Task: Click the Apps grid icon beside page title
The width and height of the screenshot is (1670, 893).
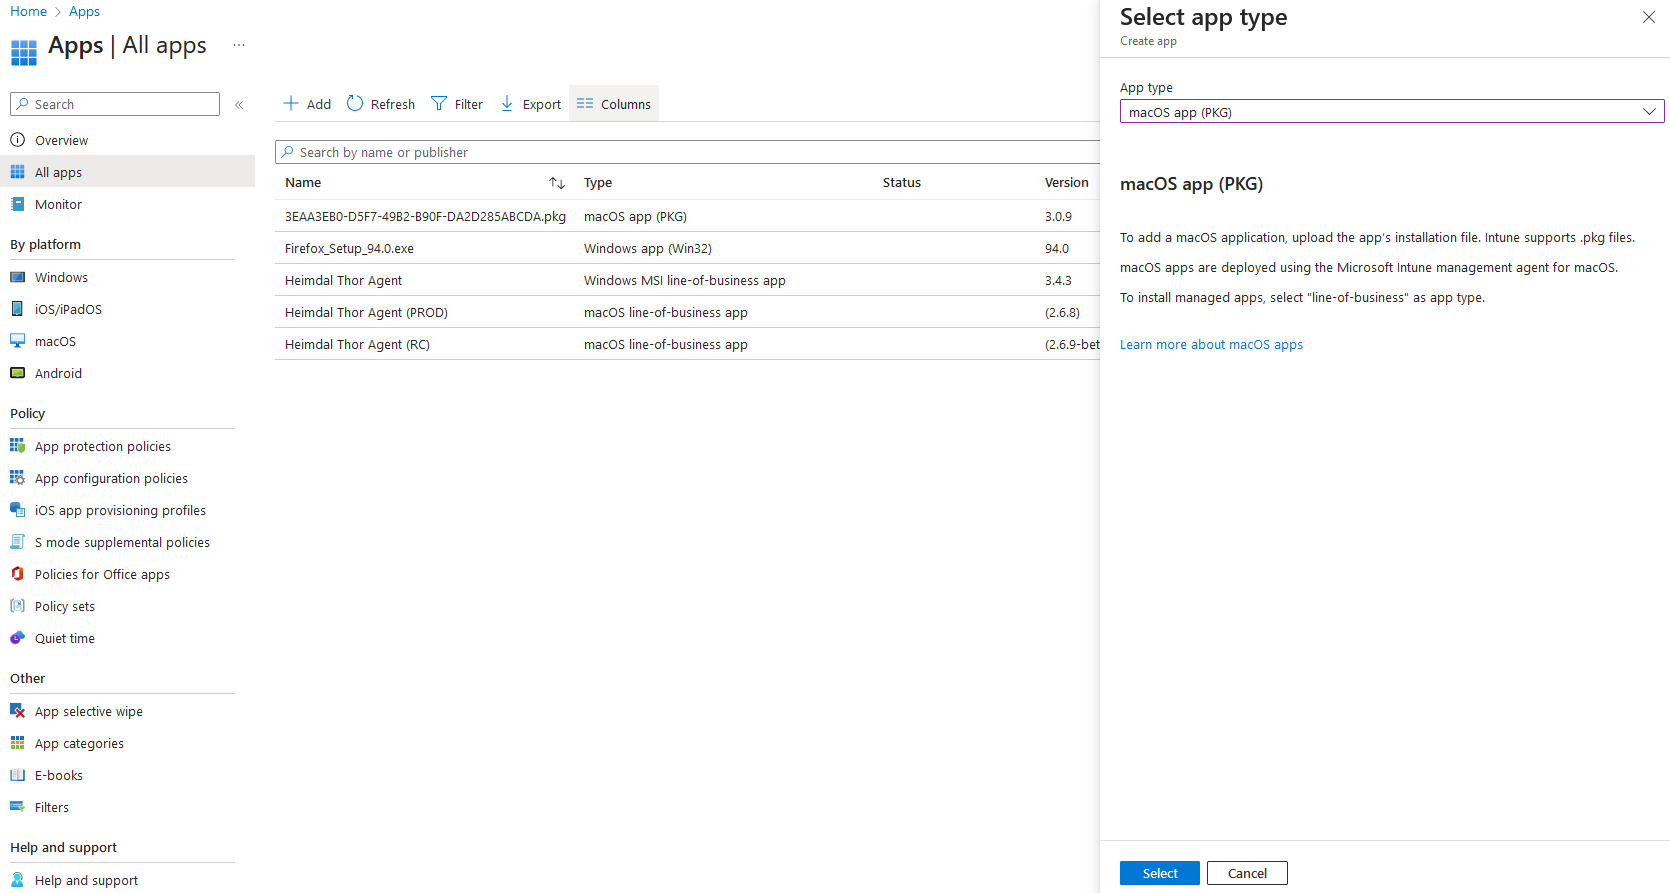Action: click(24, 52)
